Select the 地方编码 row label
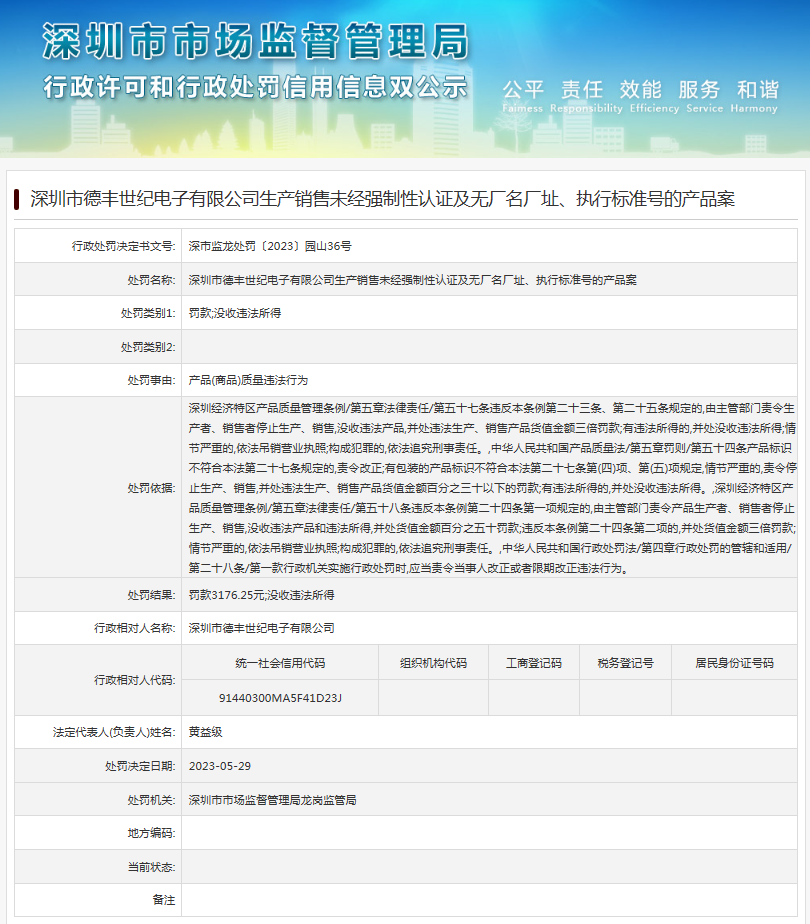The image size is (810, 924). [x=151, y=833]
